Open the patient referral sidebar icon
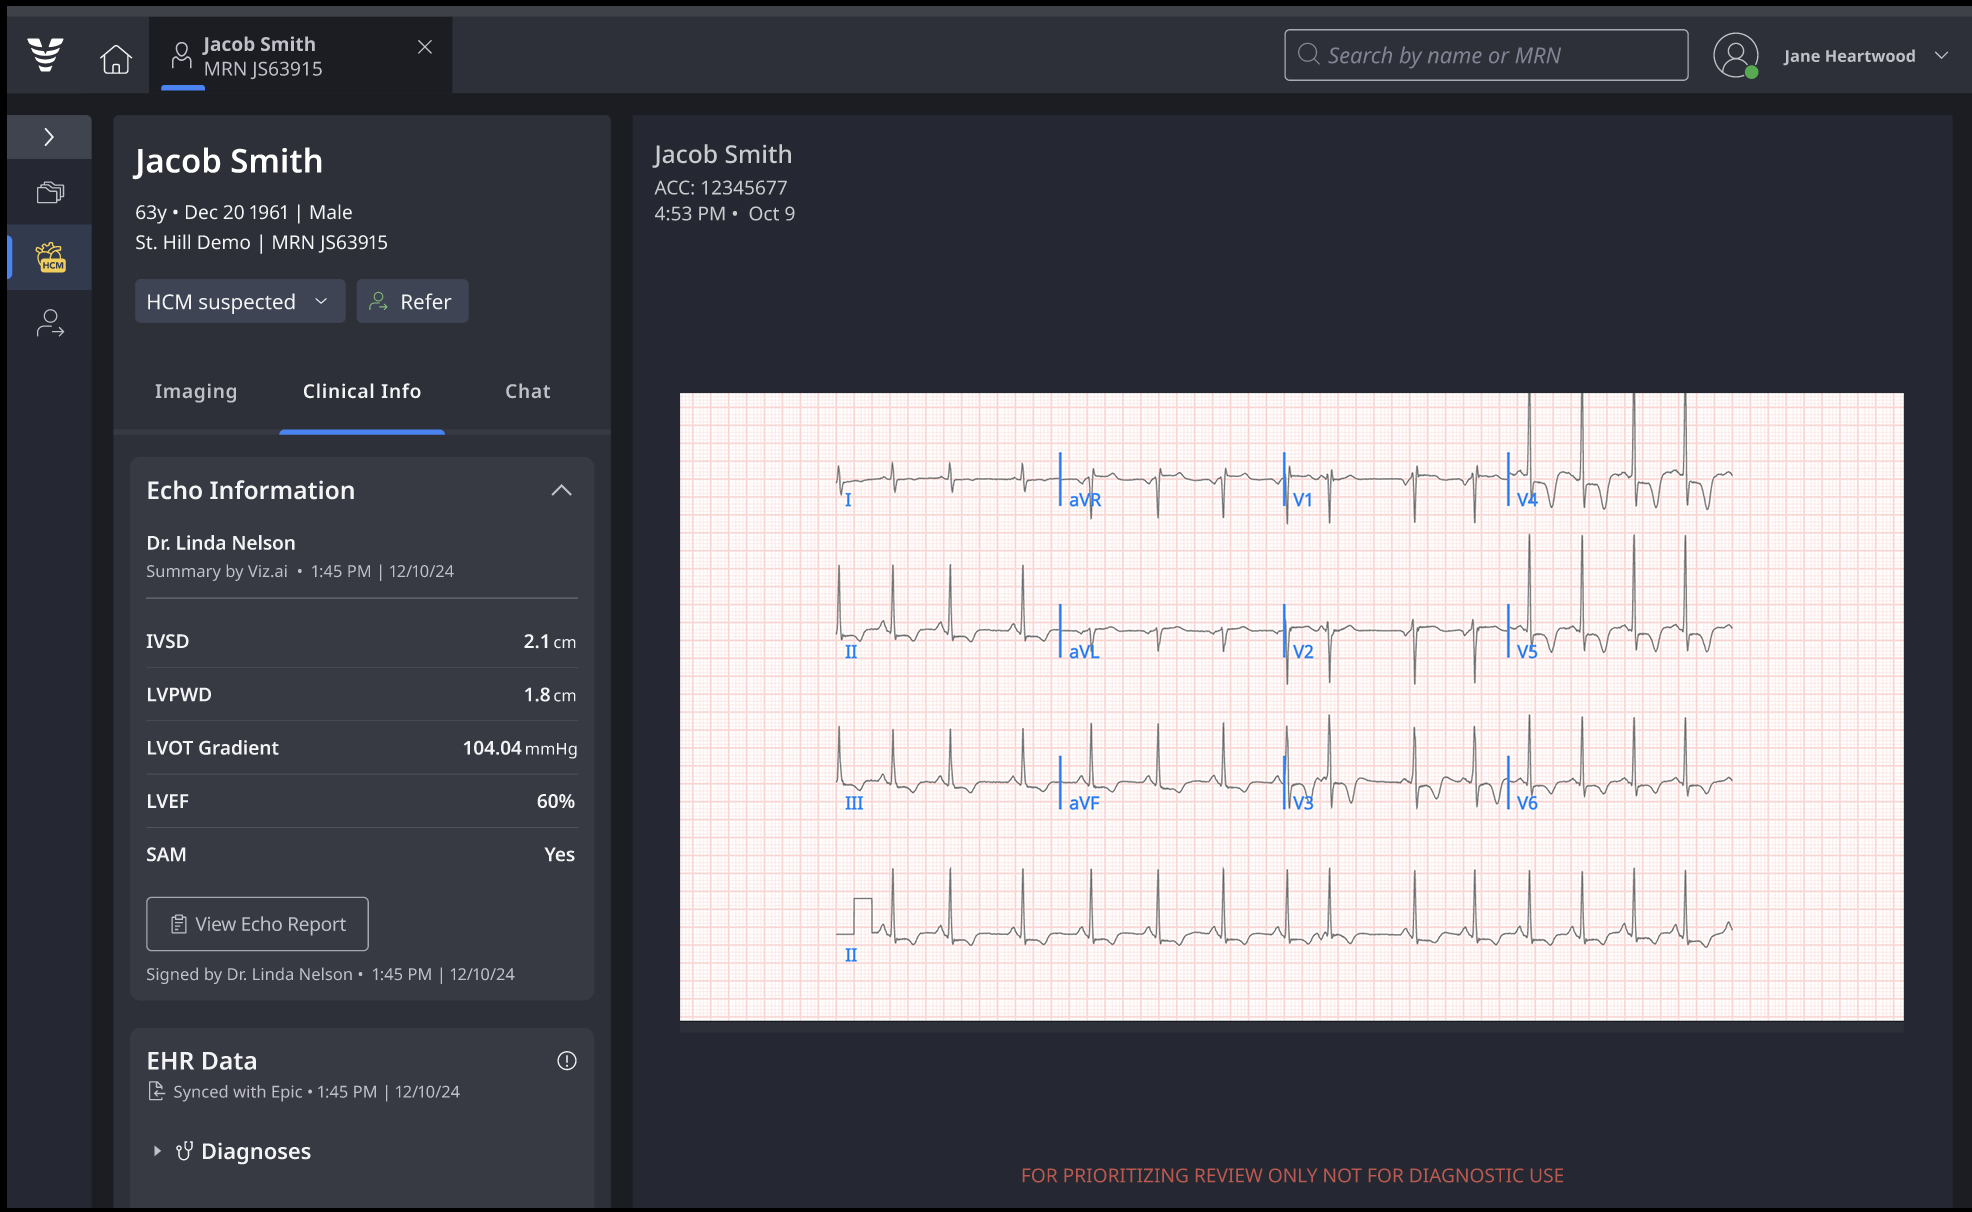 click(50, 323)
